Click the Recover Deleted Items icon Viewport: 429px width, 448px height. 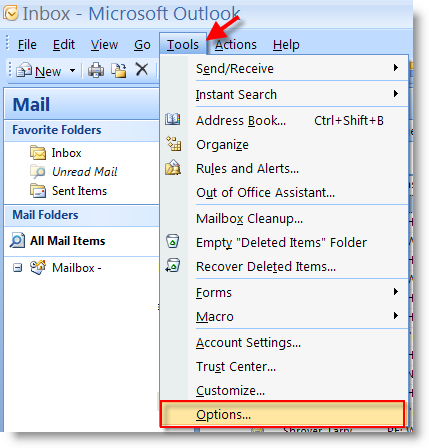[x=173, y=265]
